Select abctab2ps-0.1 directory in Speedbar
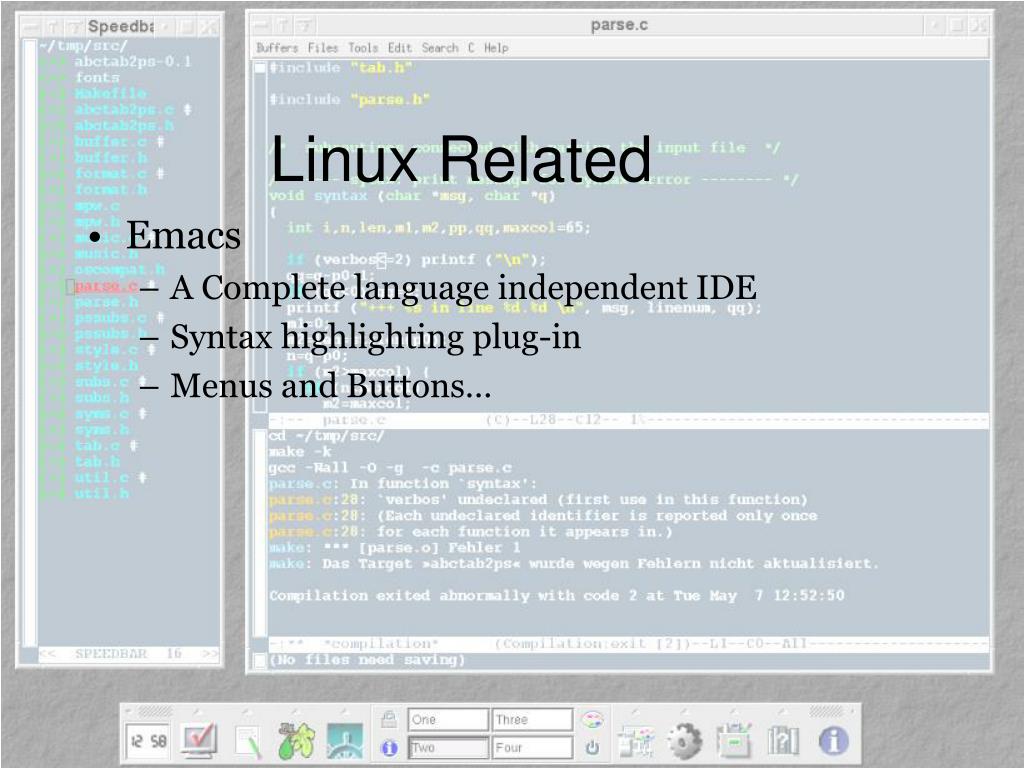This screenshot has width=1024, height=768. click(133, 61)
